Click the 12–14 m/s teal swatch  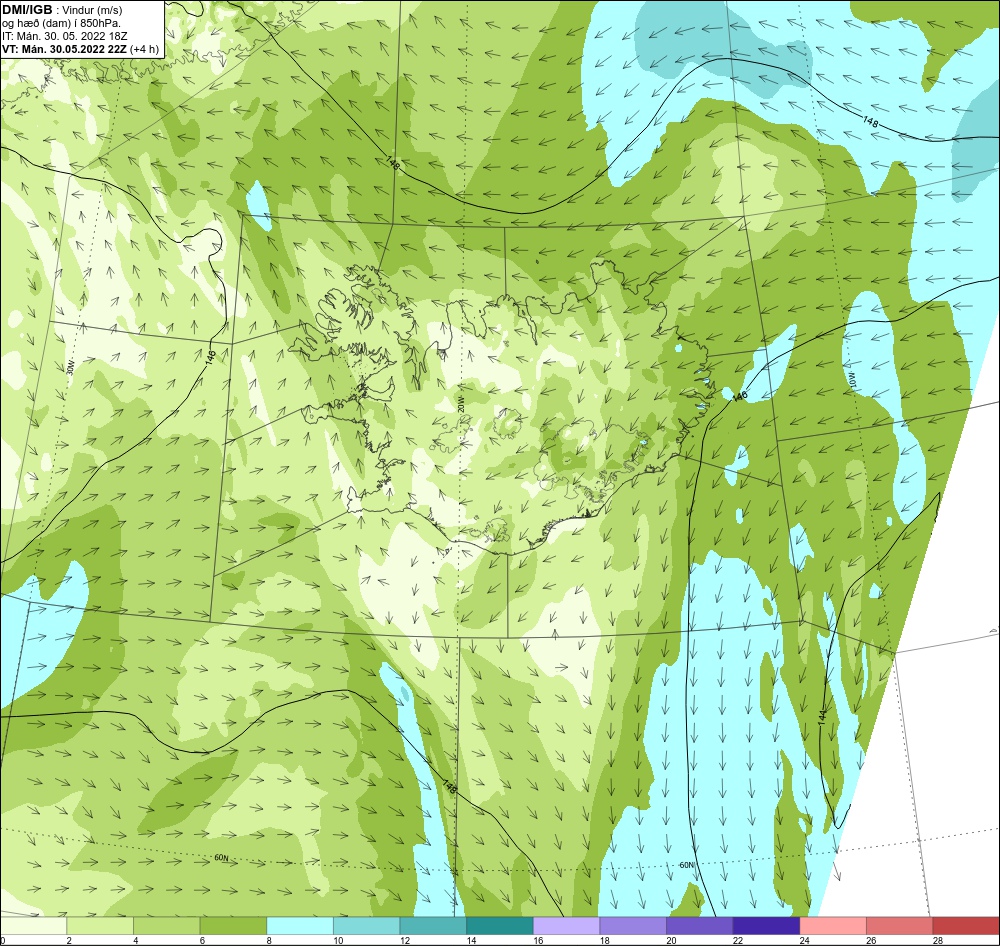click(x=433, y=926)
